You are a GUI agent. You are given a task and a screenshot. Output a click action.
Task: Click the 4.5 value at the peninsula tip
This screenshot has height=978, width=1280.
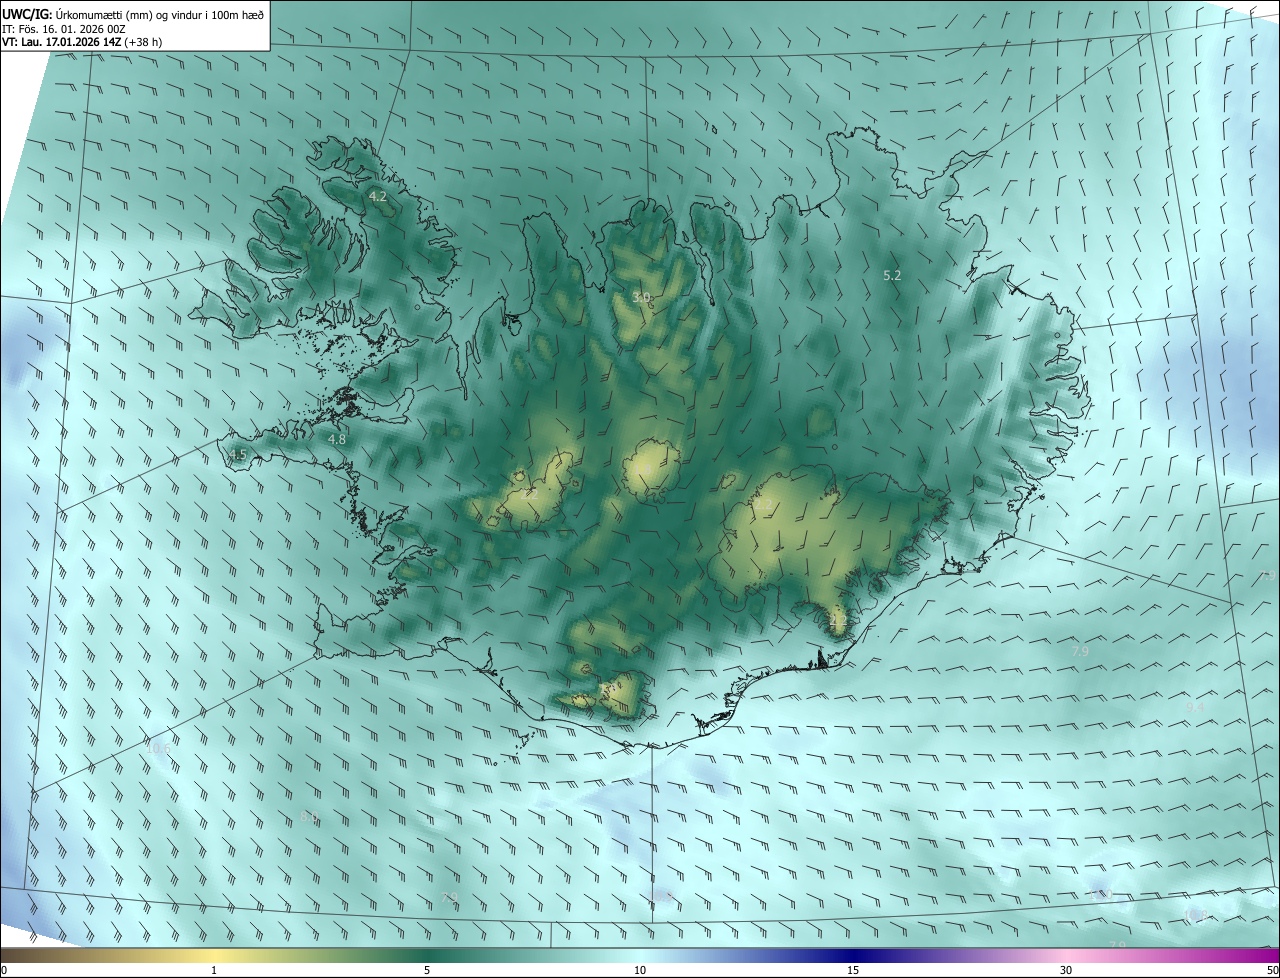pos(238,455)
